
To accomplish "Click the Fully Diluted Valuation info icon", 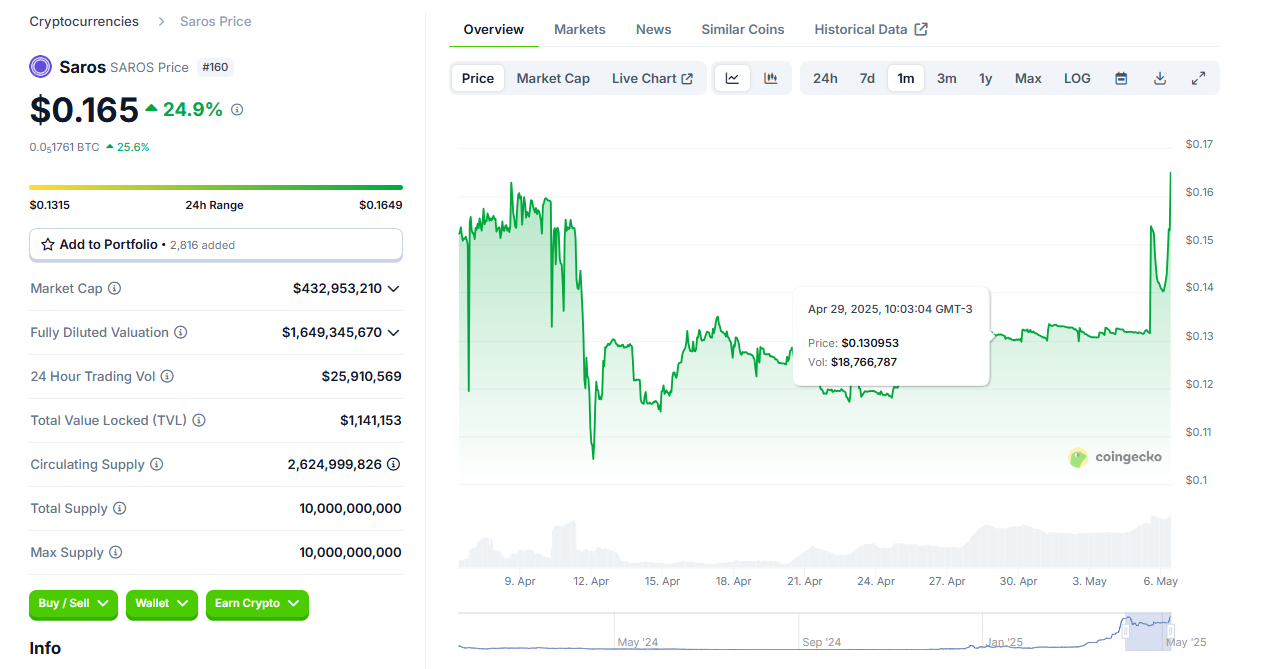I will pyautogui.click(x=180, y=332).
